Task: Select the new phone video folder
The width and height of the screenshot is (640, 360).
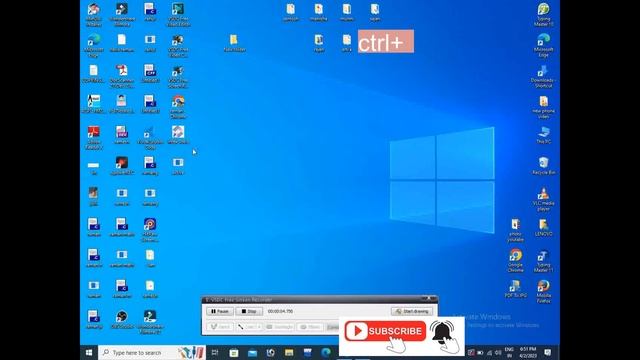Action: point(543,107)
